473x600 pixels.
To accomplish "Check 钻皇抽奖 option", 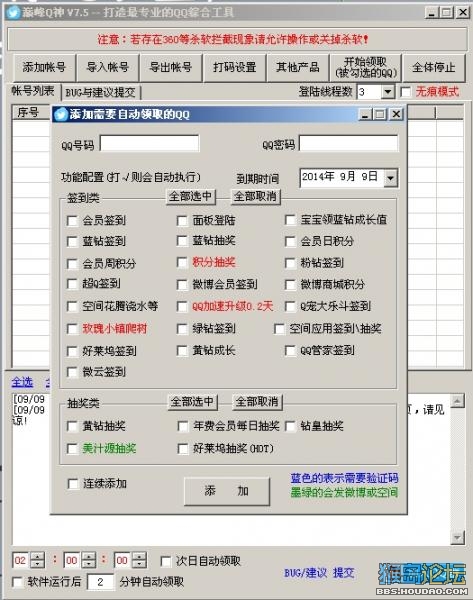I will [x=290, y=426].
